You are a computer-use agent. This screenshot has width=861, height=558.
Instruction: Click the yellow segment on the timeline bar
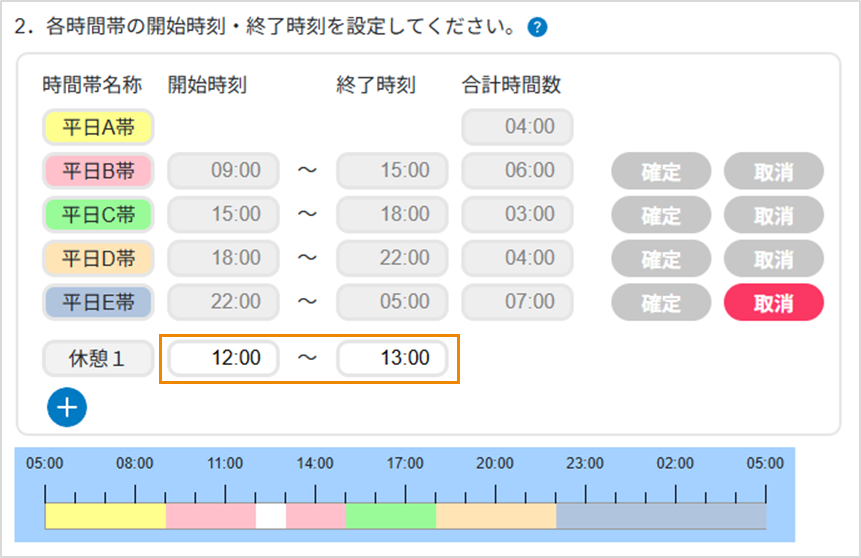[105, 516]
